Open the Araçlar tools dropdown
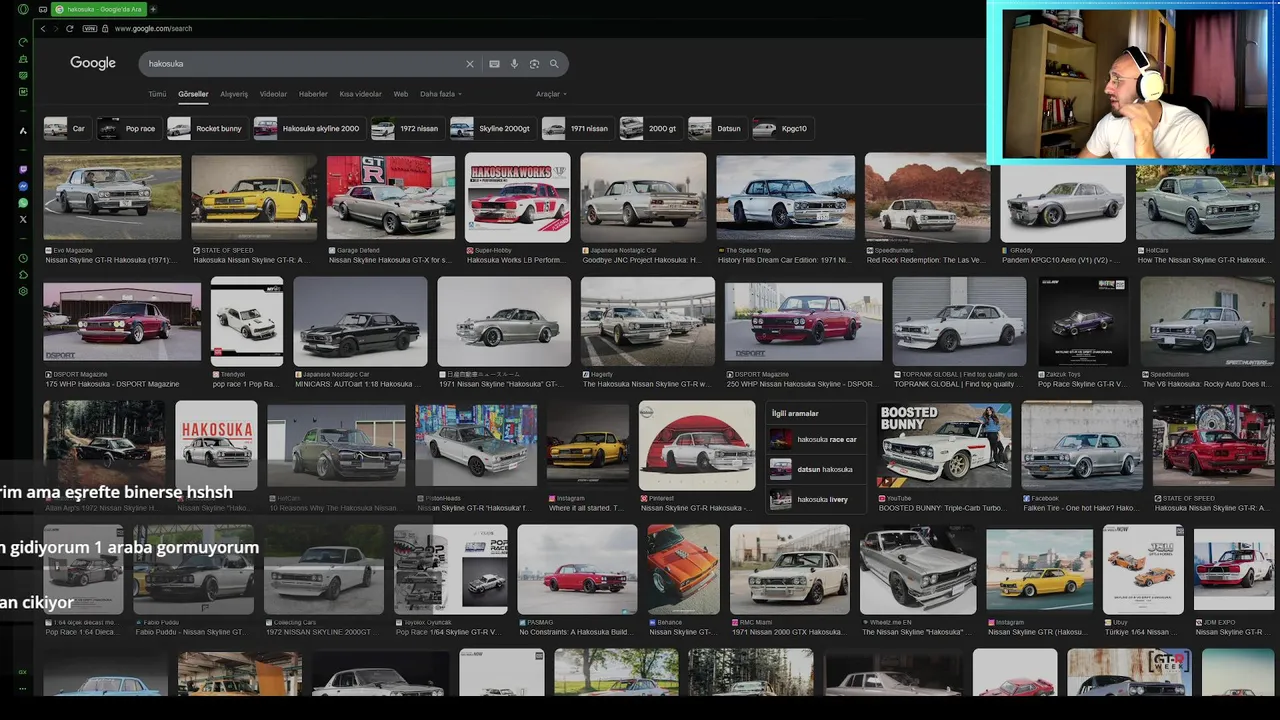The width and height of the screenshot is (1280, 720). pyautogui.click(x=551, y=94)
